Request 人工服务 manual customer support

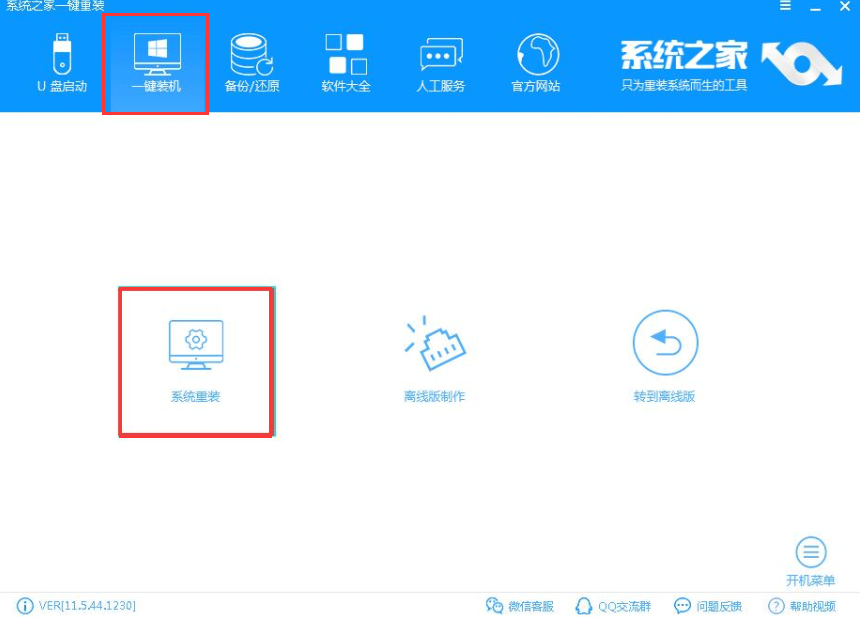(x=440, y=60)
